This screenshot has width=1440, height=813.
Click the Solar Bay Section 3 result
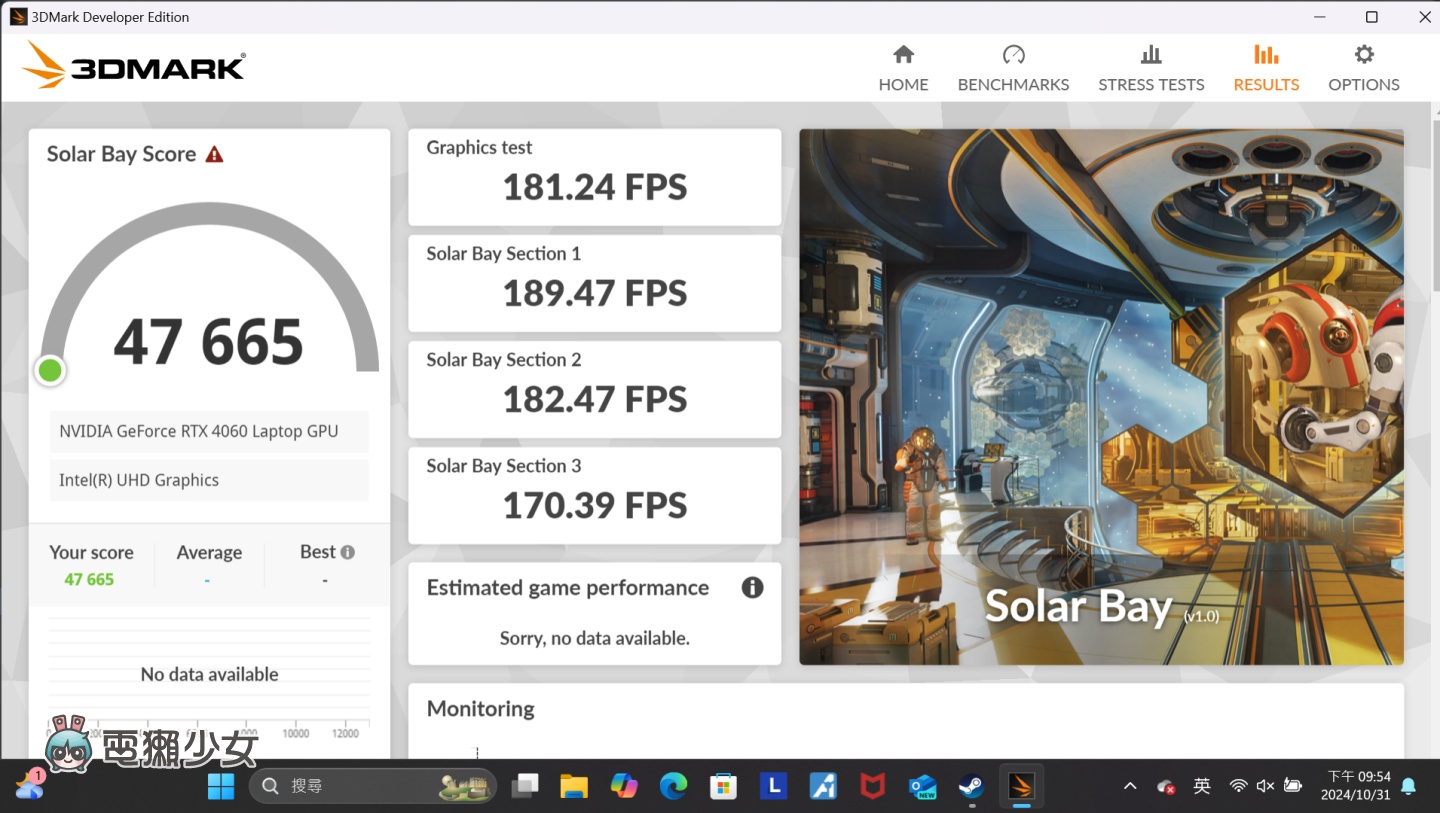pyautogui.click(x=594, y=495)
